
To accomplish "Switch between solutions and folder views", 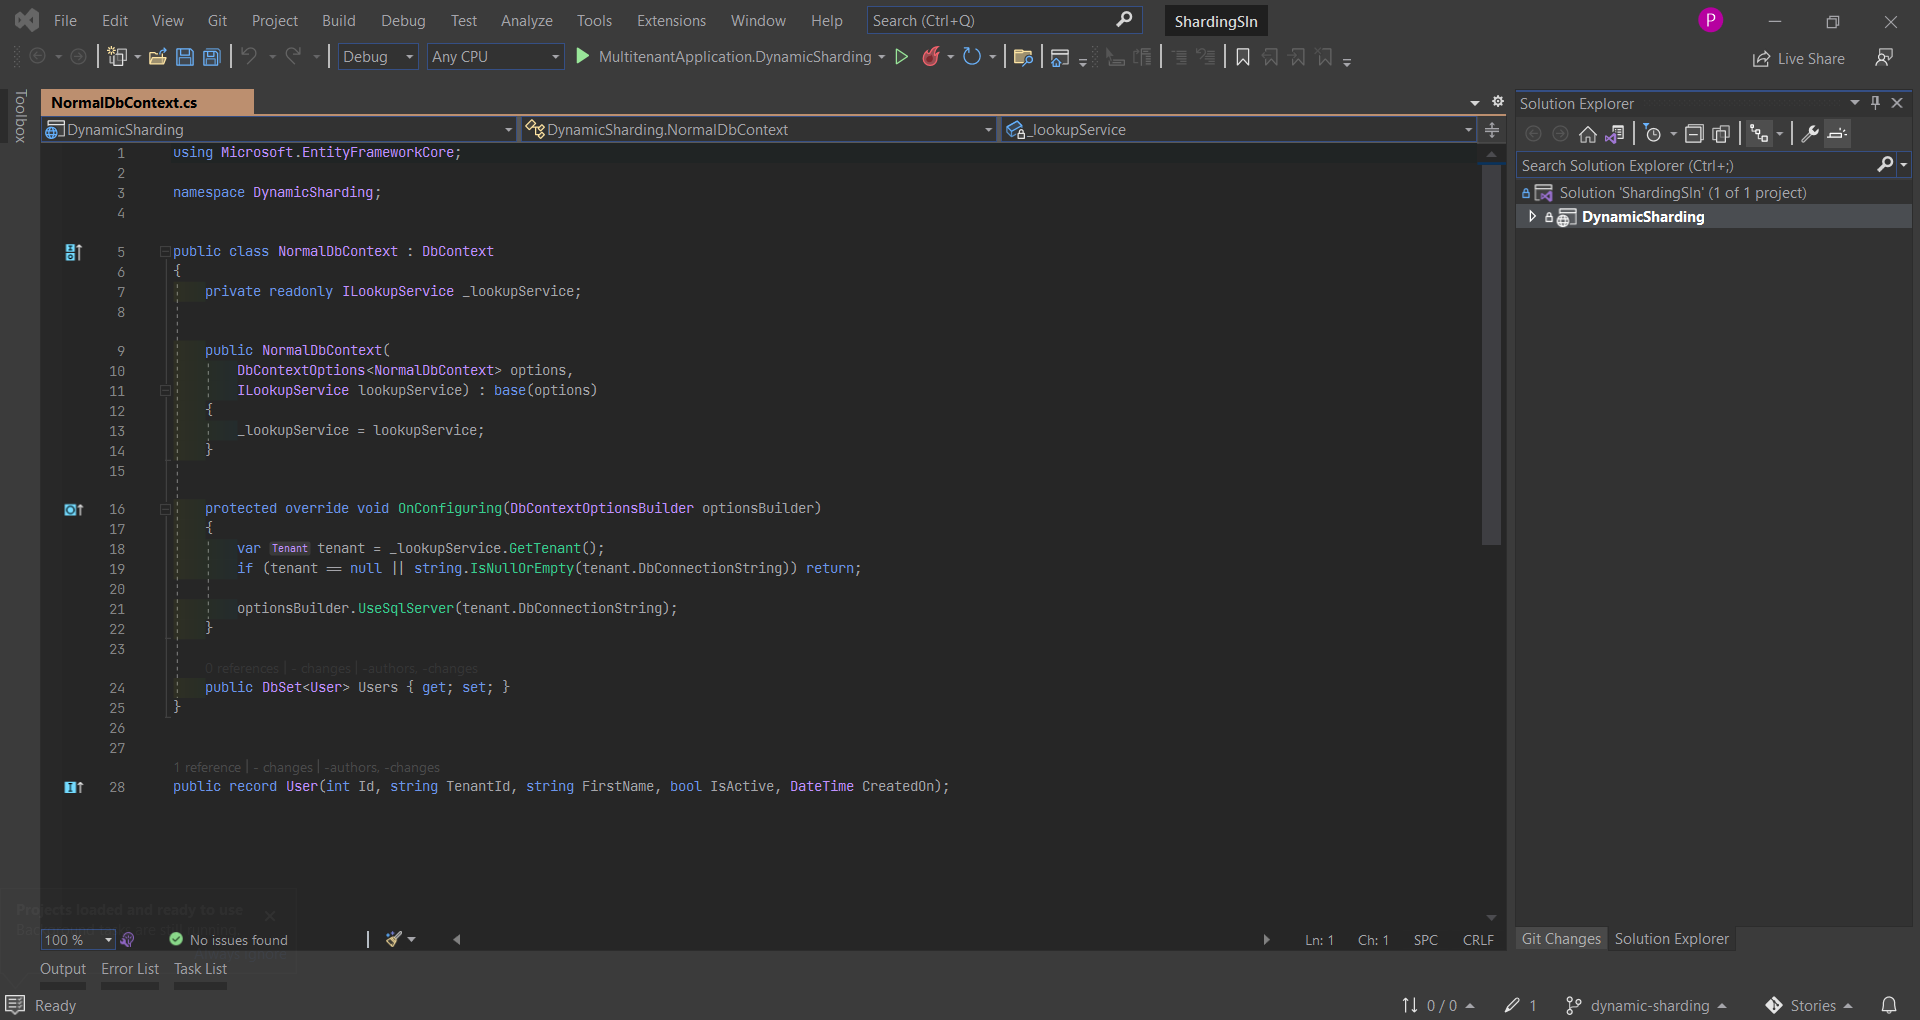I will coord(1615,134).
